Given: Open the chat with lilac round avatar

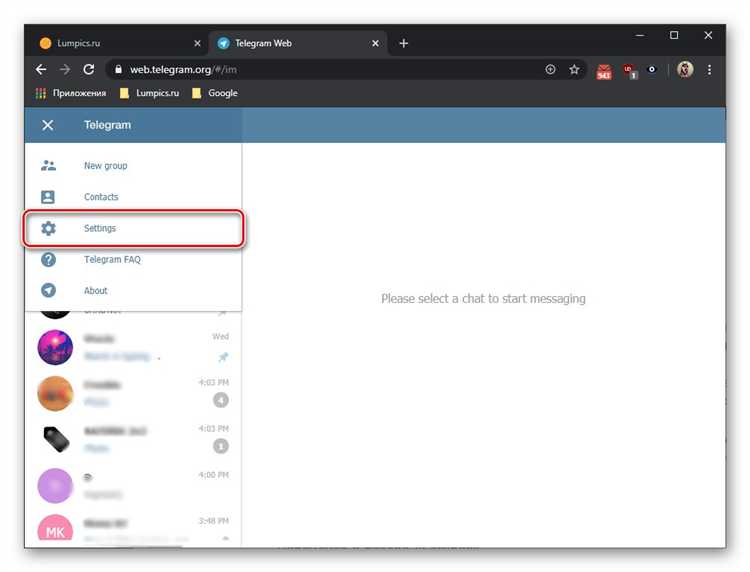Looking at the screenshot, I should pyautogui.click(x=133, y=485).
